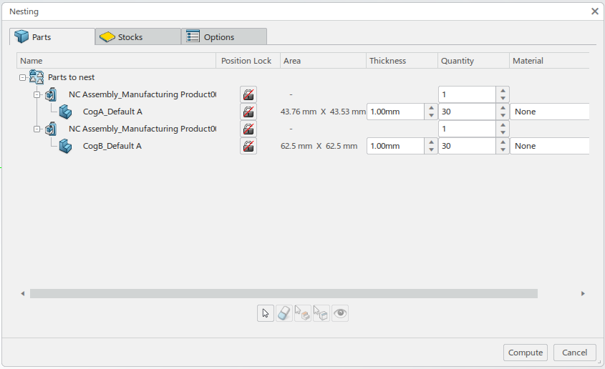Click the select part tool icon
Image resolution: width=605 pixels, height=369 pixels.
pos(321,313)
